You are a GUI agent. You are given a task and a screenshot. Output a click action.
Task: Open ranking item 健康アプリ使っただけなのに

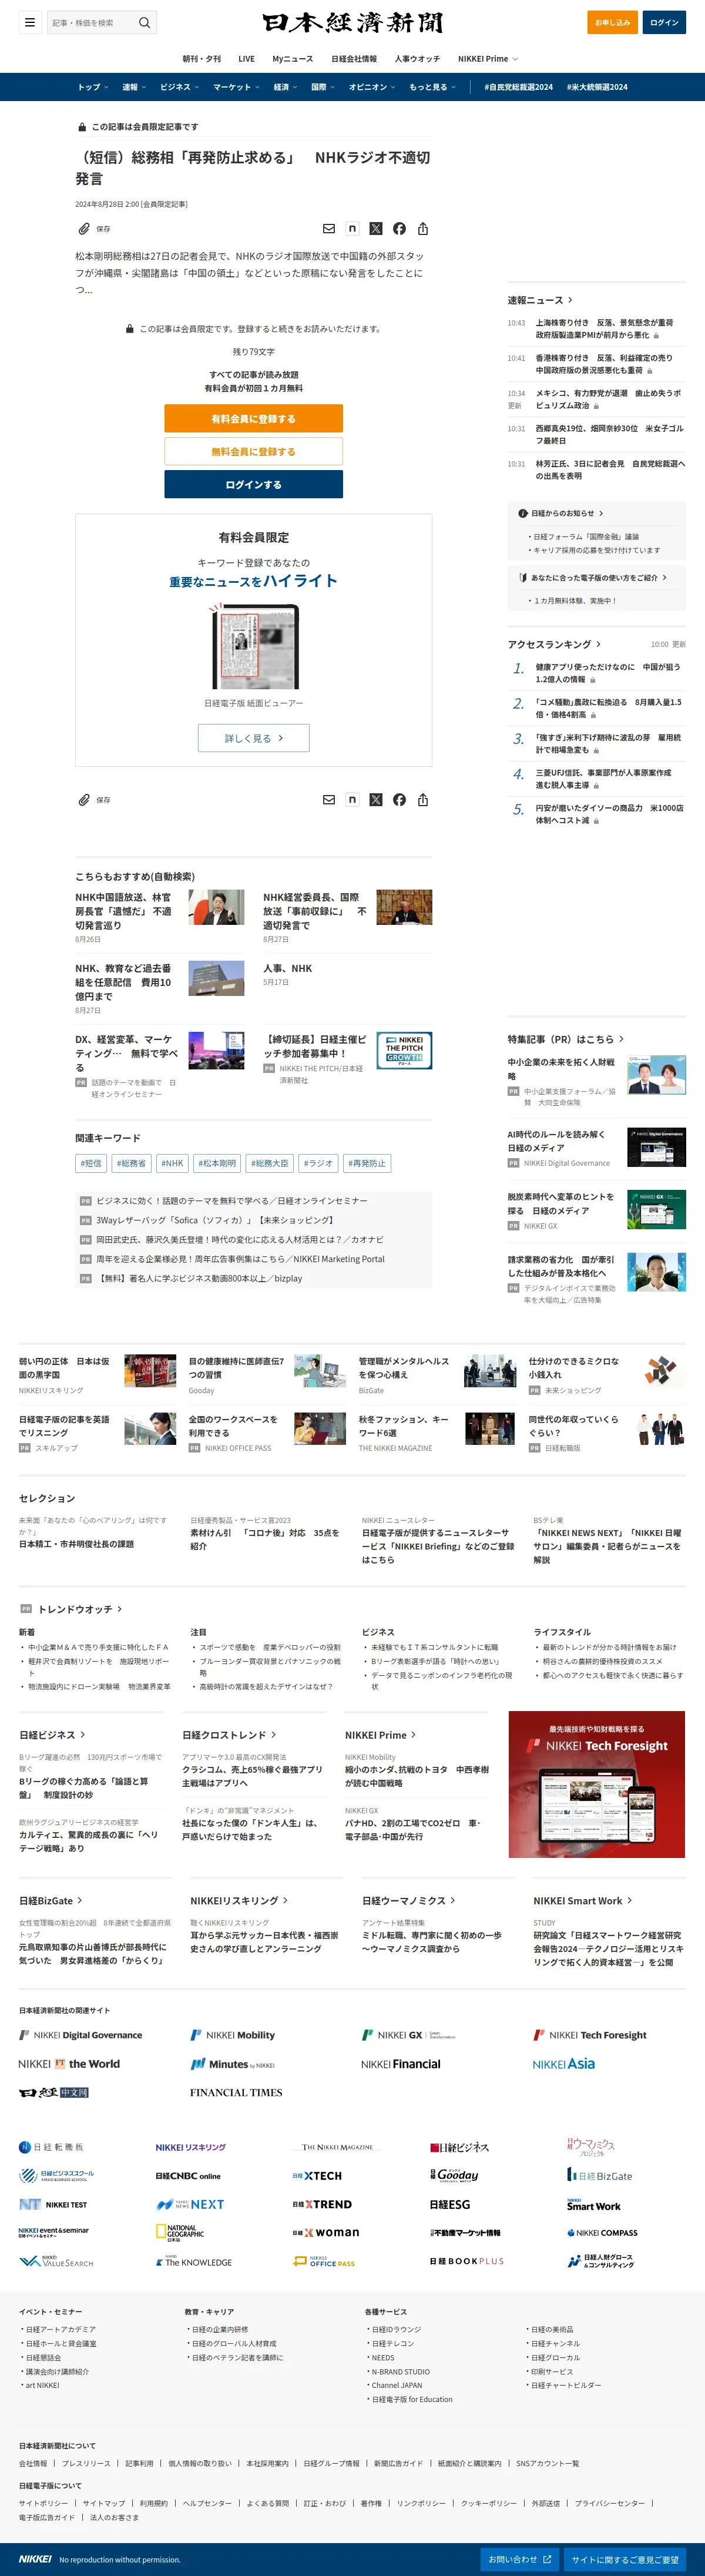pos(608,673)
